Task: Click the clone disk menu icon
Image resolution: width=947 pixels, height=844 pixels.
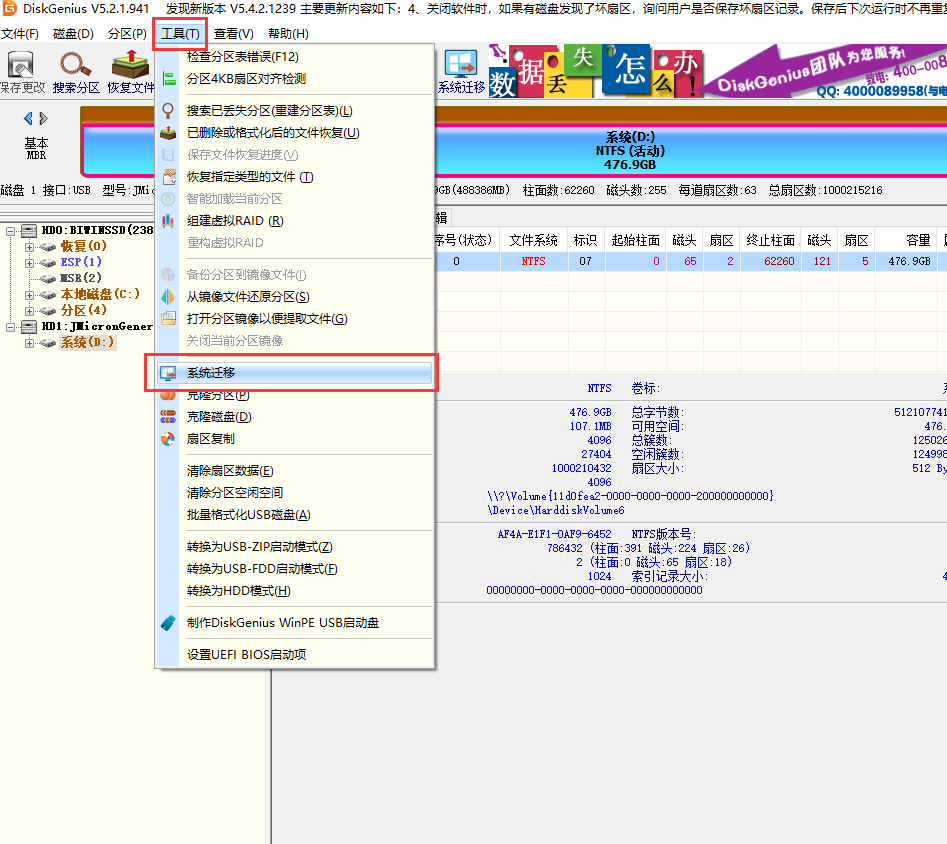Action: coord(168,417)
